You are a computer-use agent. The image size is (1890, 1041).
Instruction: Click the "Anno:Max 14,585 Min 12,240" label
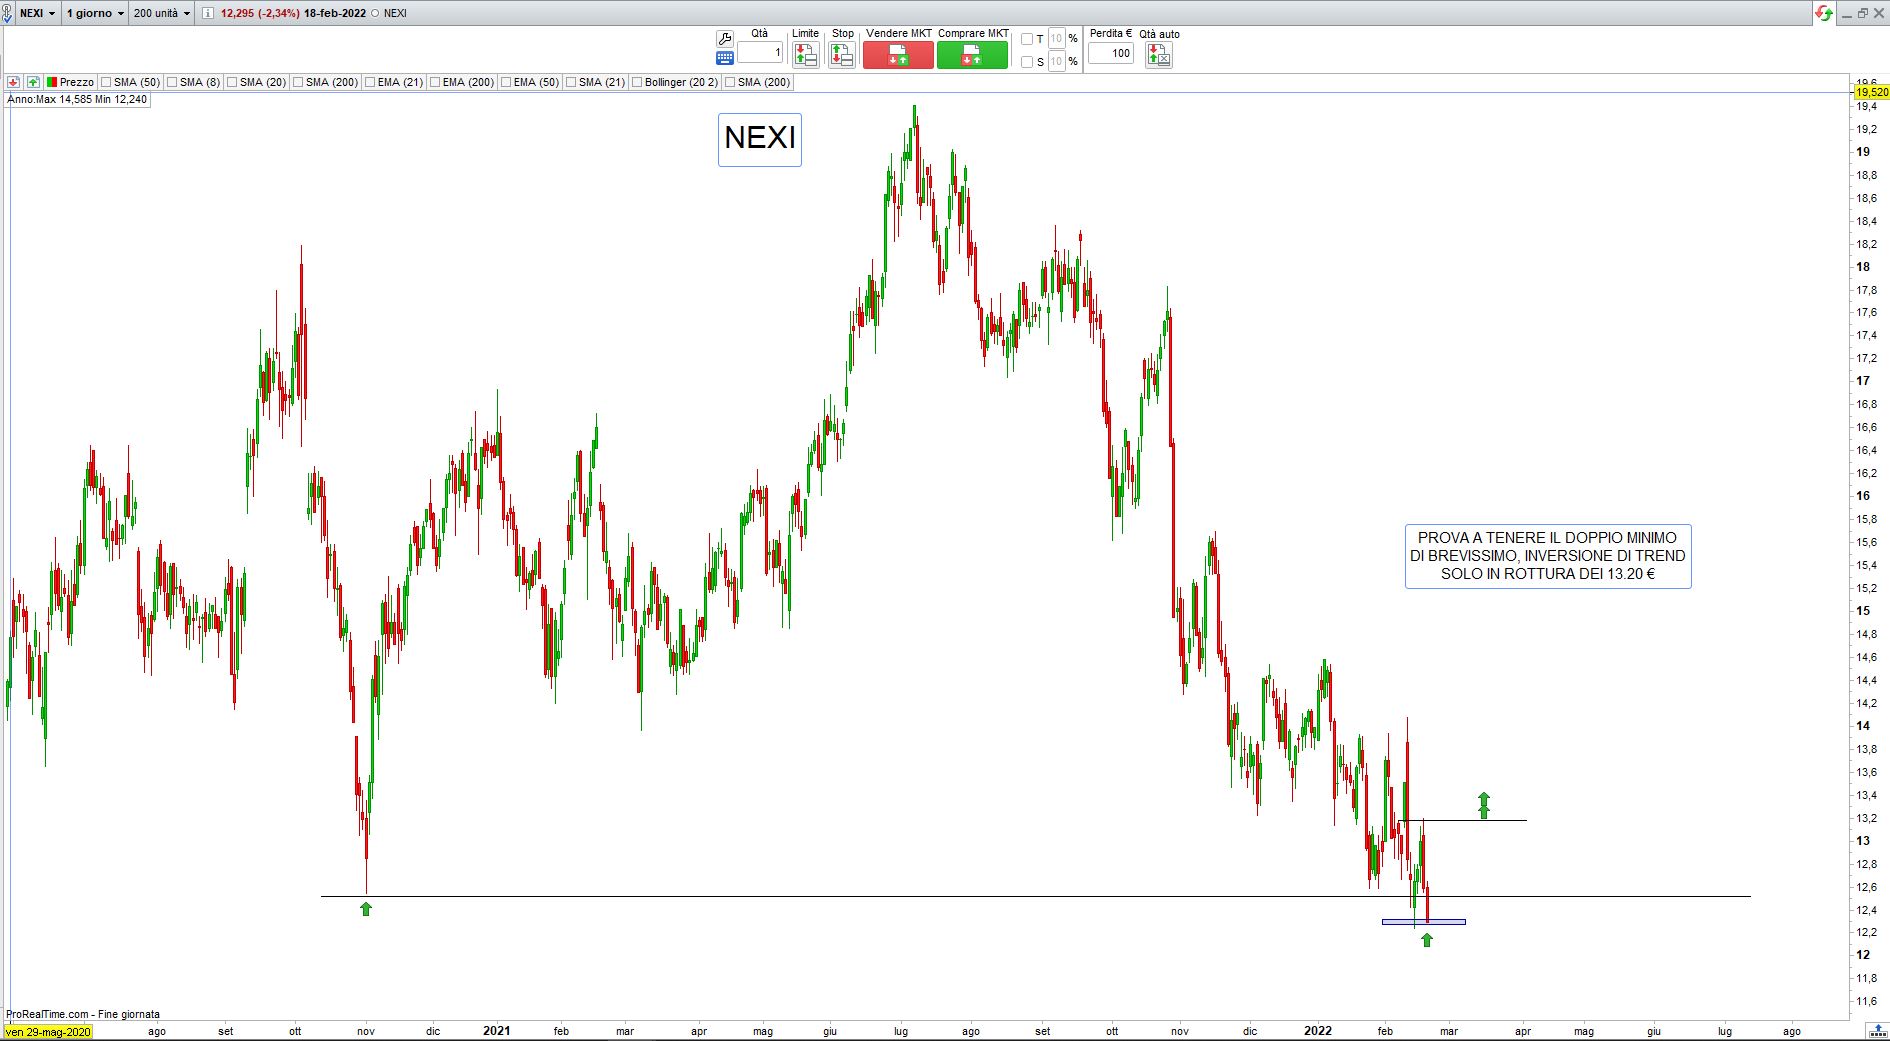click(77, 100)
